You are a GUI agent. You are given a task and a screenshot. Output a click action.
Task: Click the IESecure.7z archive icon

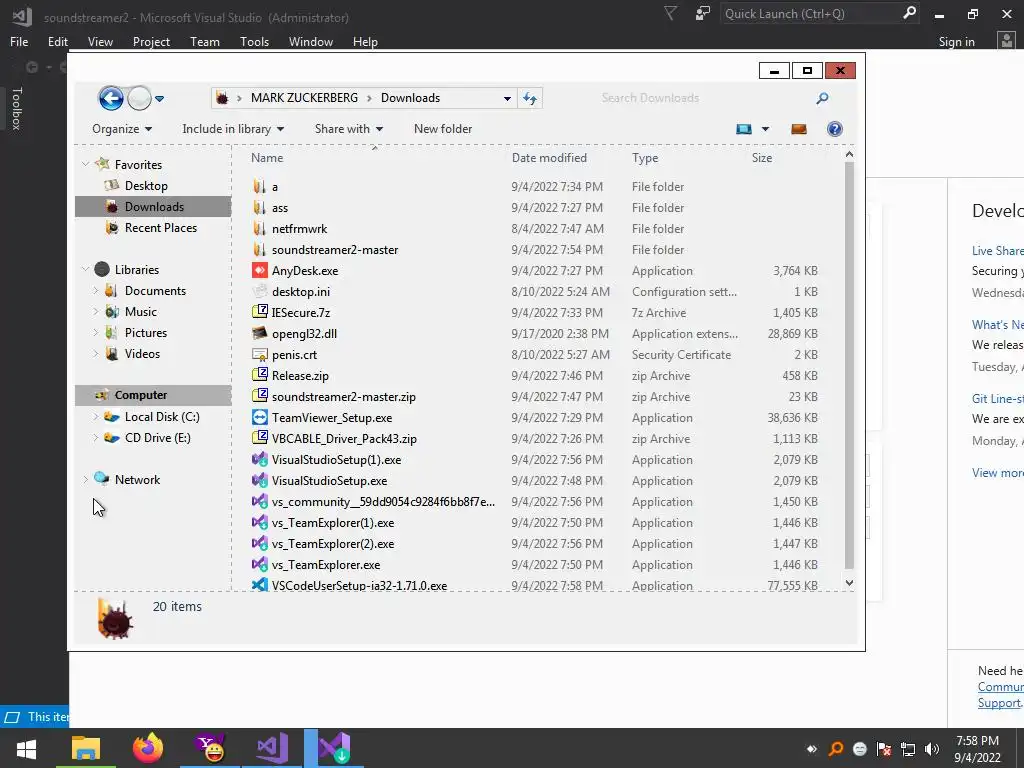click(x=260, y=312)
